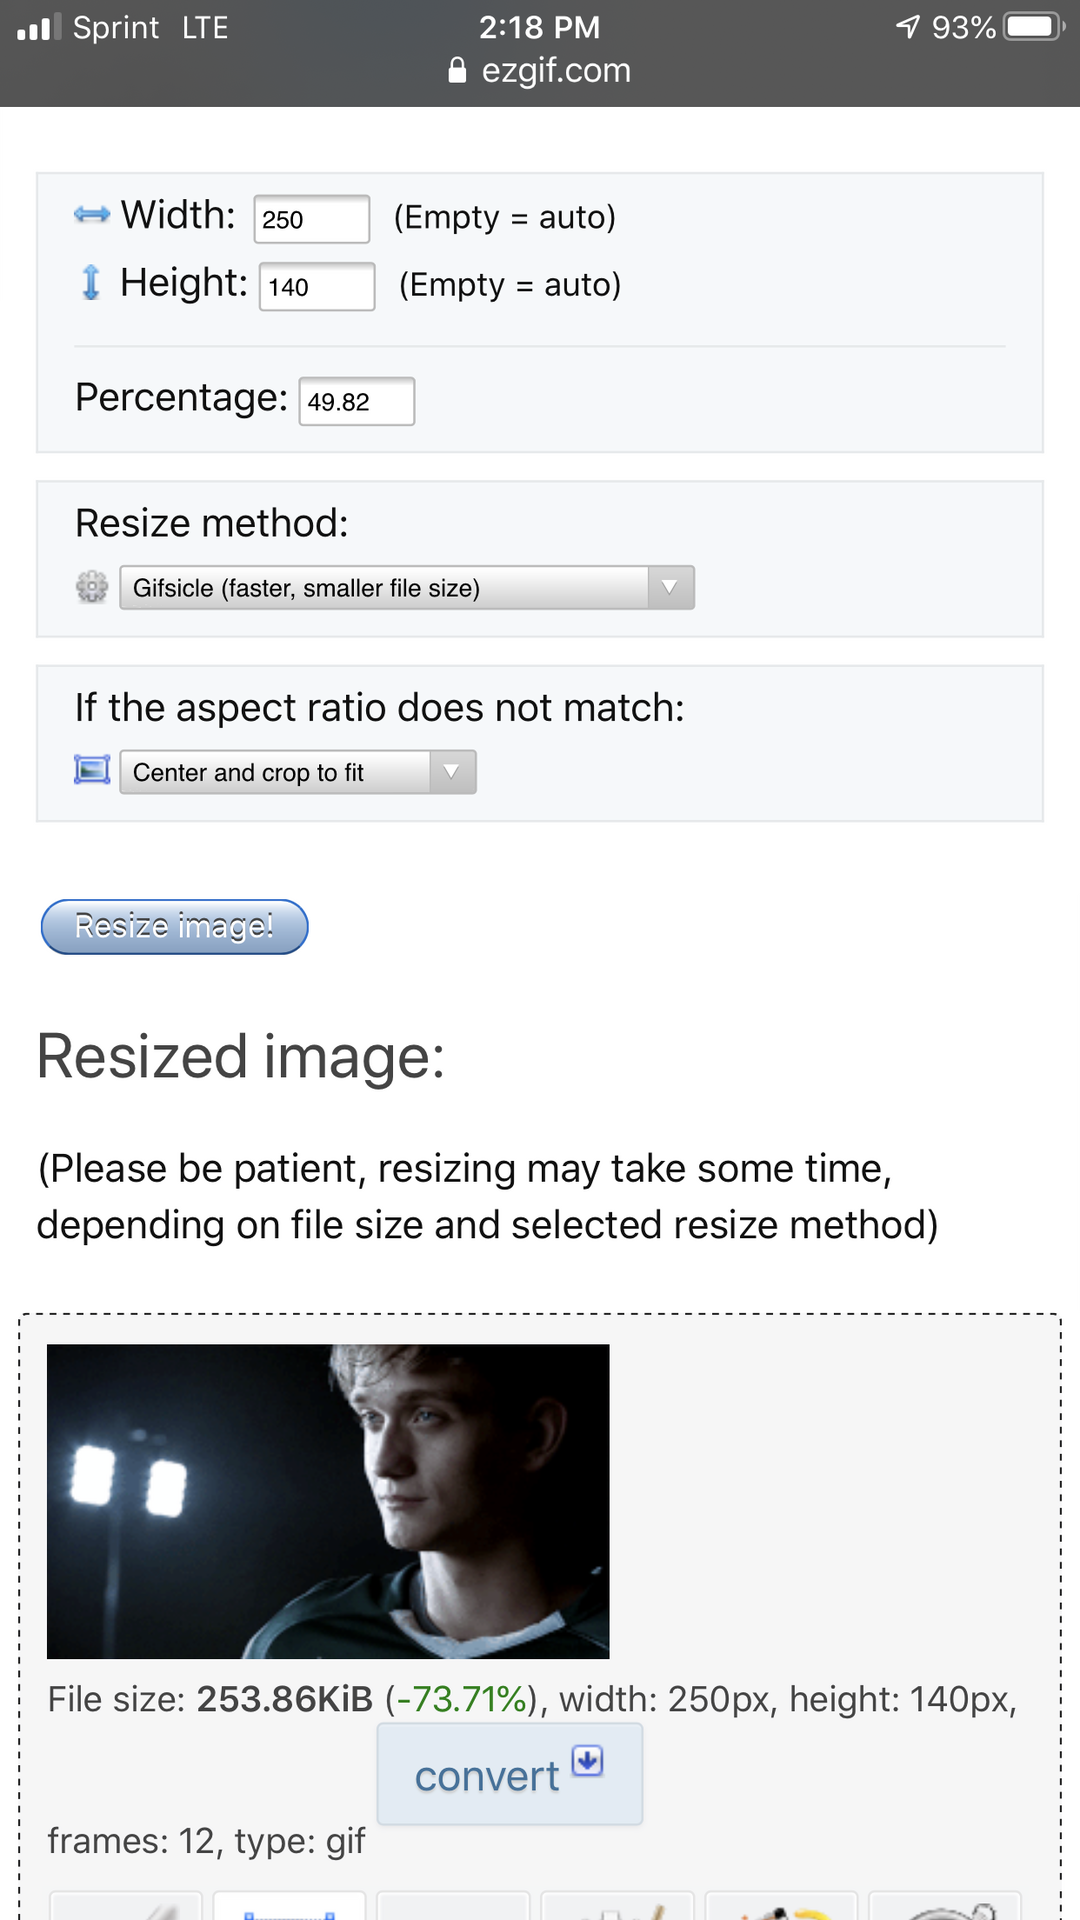This screenshot has height=1920, width=1080.
Task: Click the height vertical arrow icon
Action: pos(91,283)
